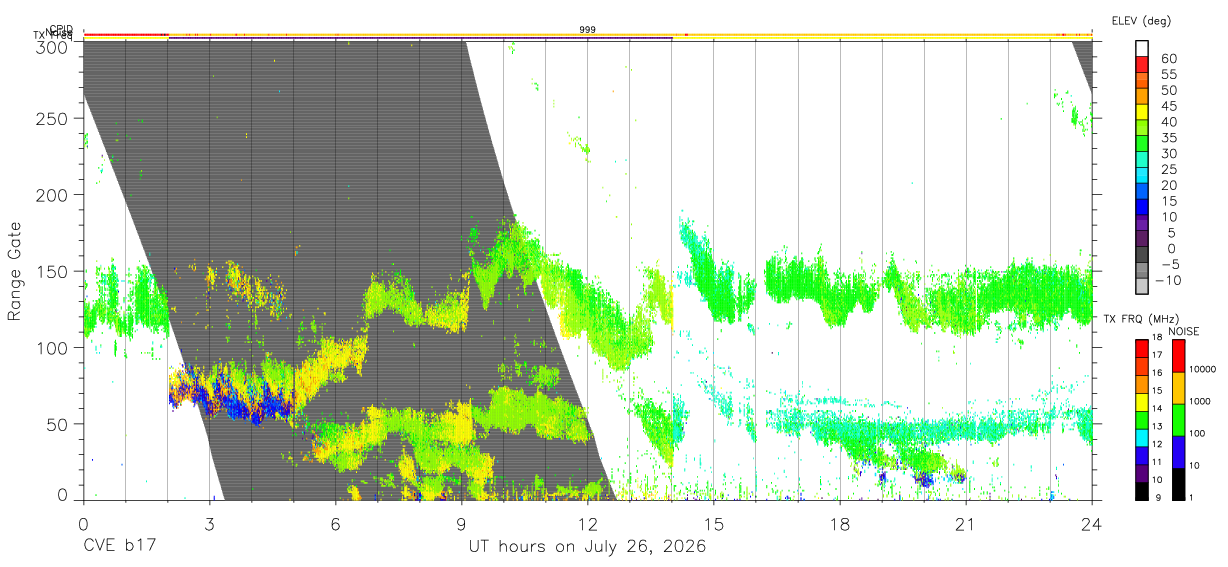Viewport: 1228px width, 567px height.
Task: Click the "60" label on the ELEV scale
Action: tap(1168, 59)
